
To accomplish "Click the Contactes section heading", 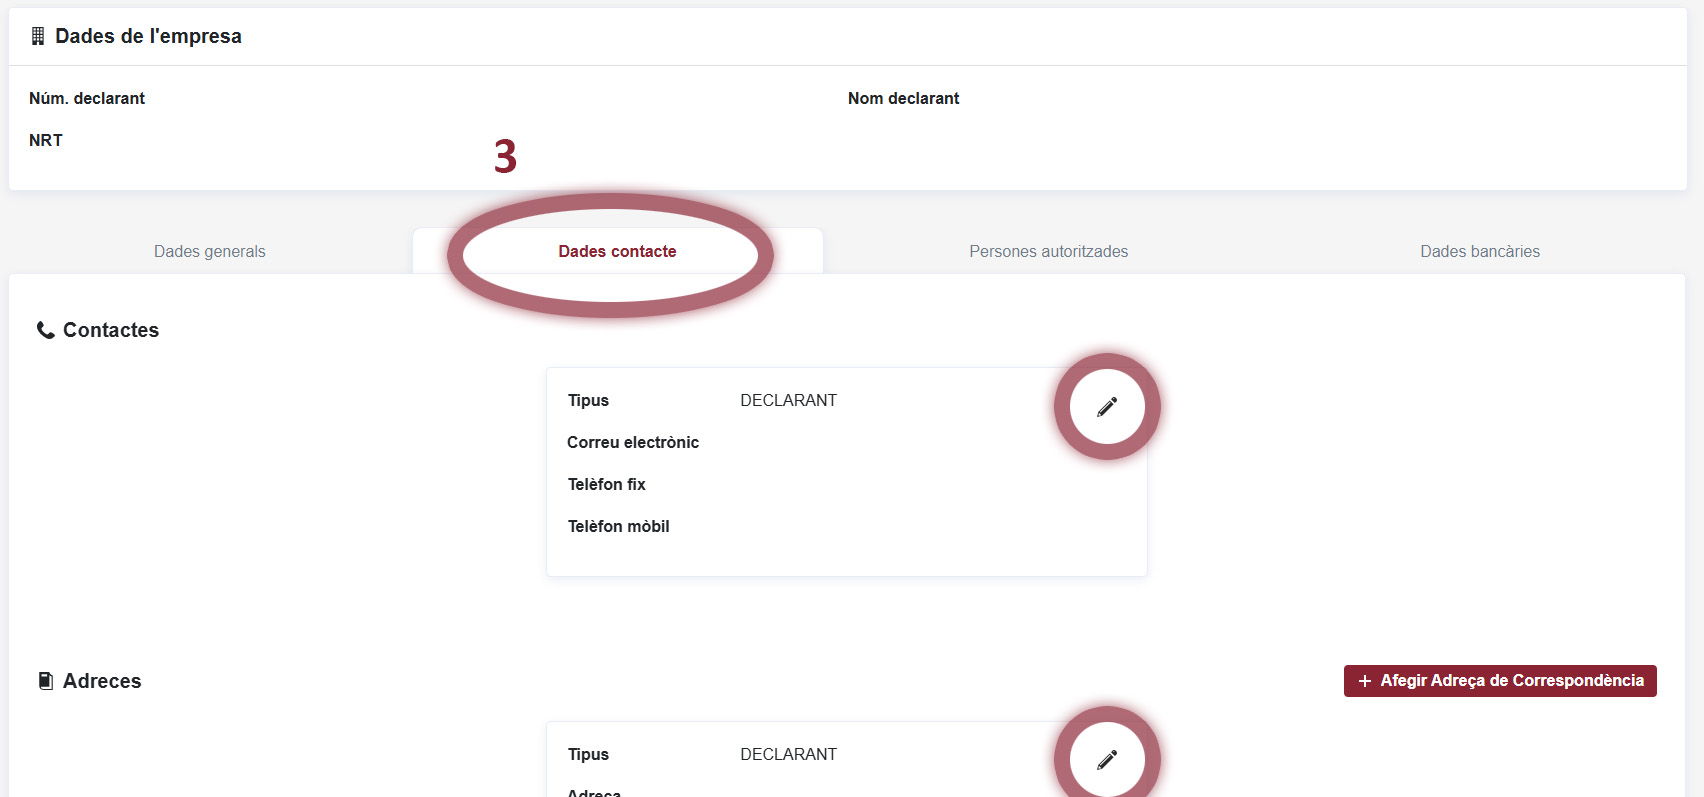I will click(111, 330).
